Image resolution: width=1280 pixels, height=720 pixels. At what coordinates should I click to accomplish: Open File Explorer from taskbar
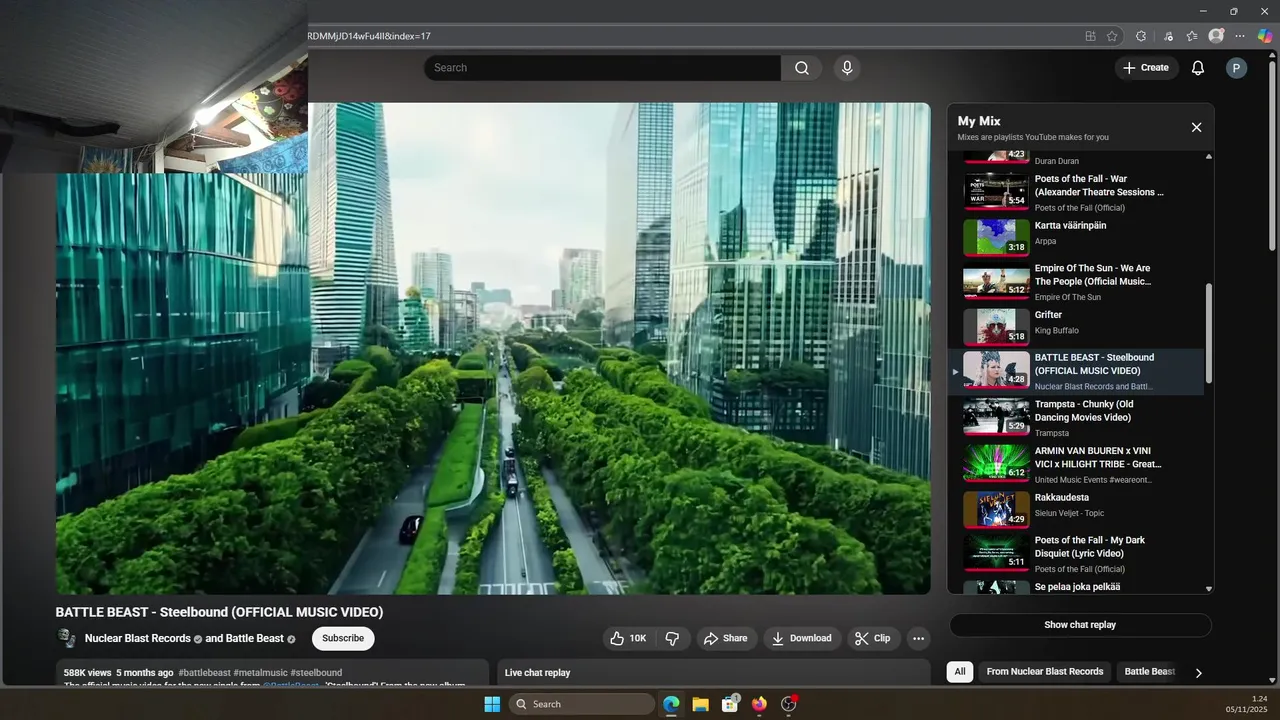[700, 704]
